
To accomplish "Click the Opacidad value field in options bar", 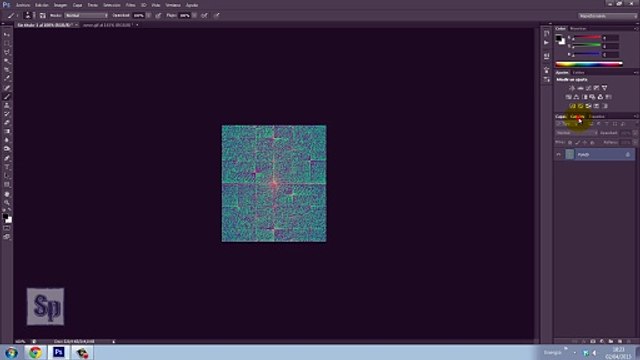I will coord(139,16).
